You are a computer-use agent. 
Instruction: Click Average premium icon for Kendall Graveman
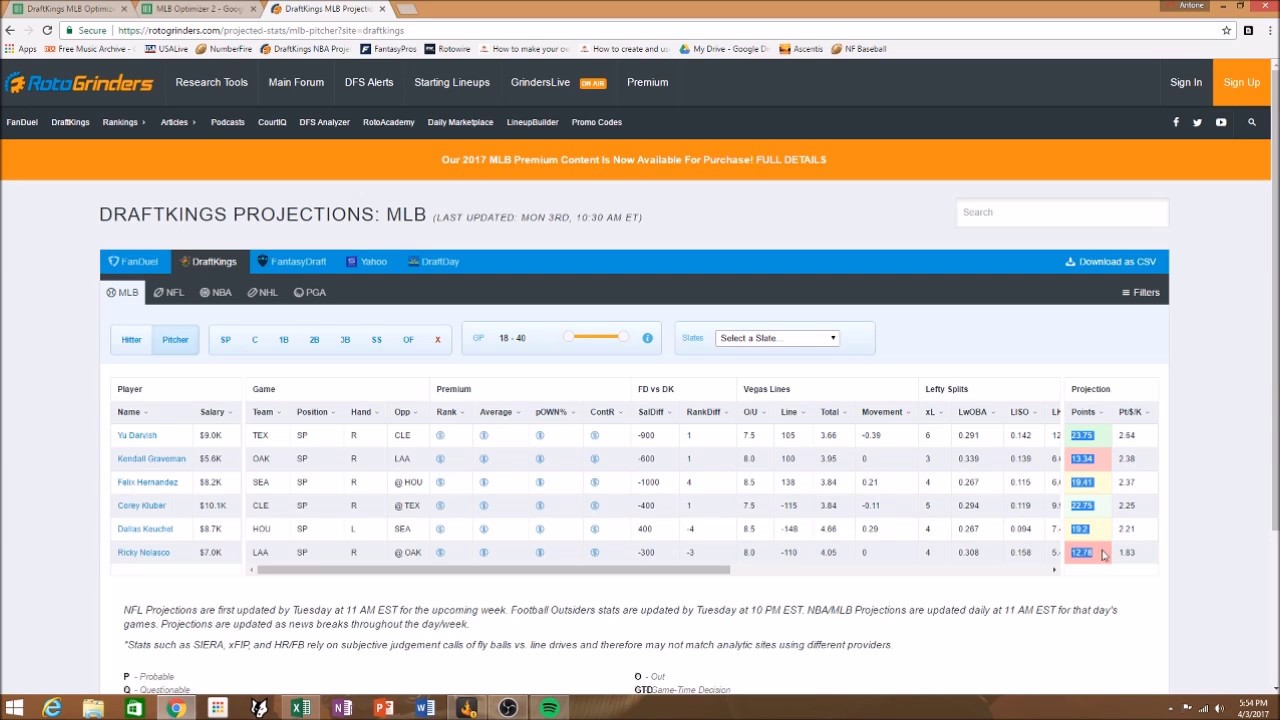[x=484, y=459]
